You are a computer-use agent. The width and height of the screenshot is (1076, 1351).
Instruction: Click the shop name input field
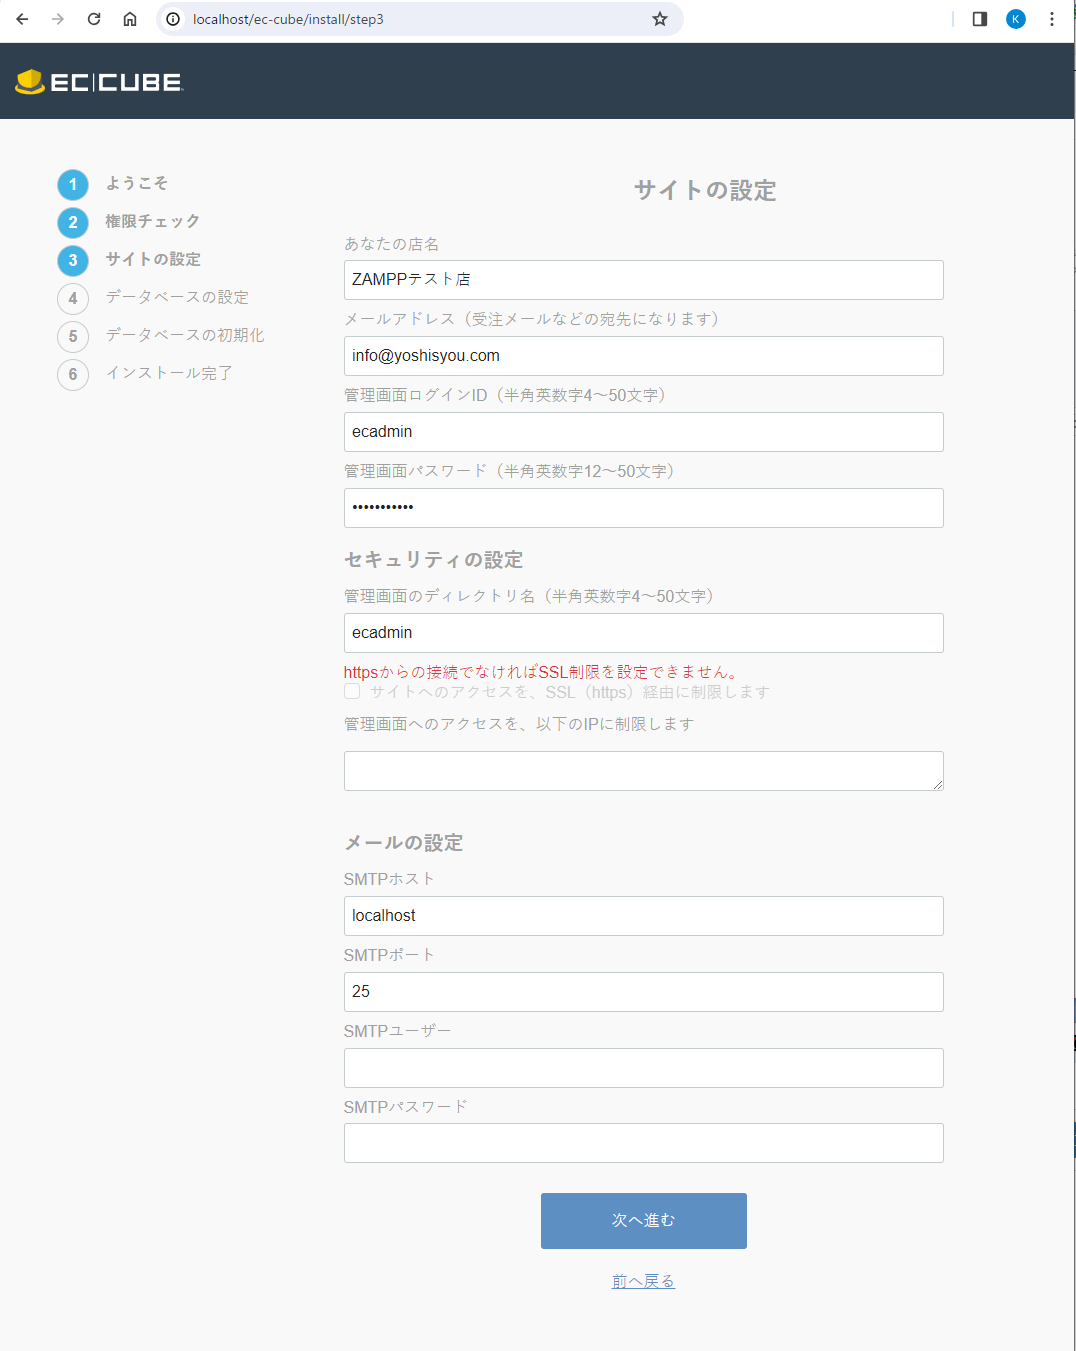(x=643, y=280)
